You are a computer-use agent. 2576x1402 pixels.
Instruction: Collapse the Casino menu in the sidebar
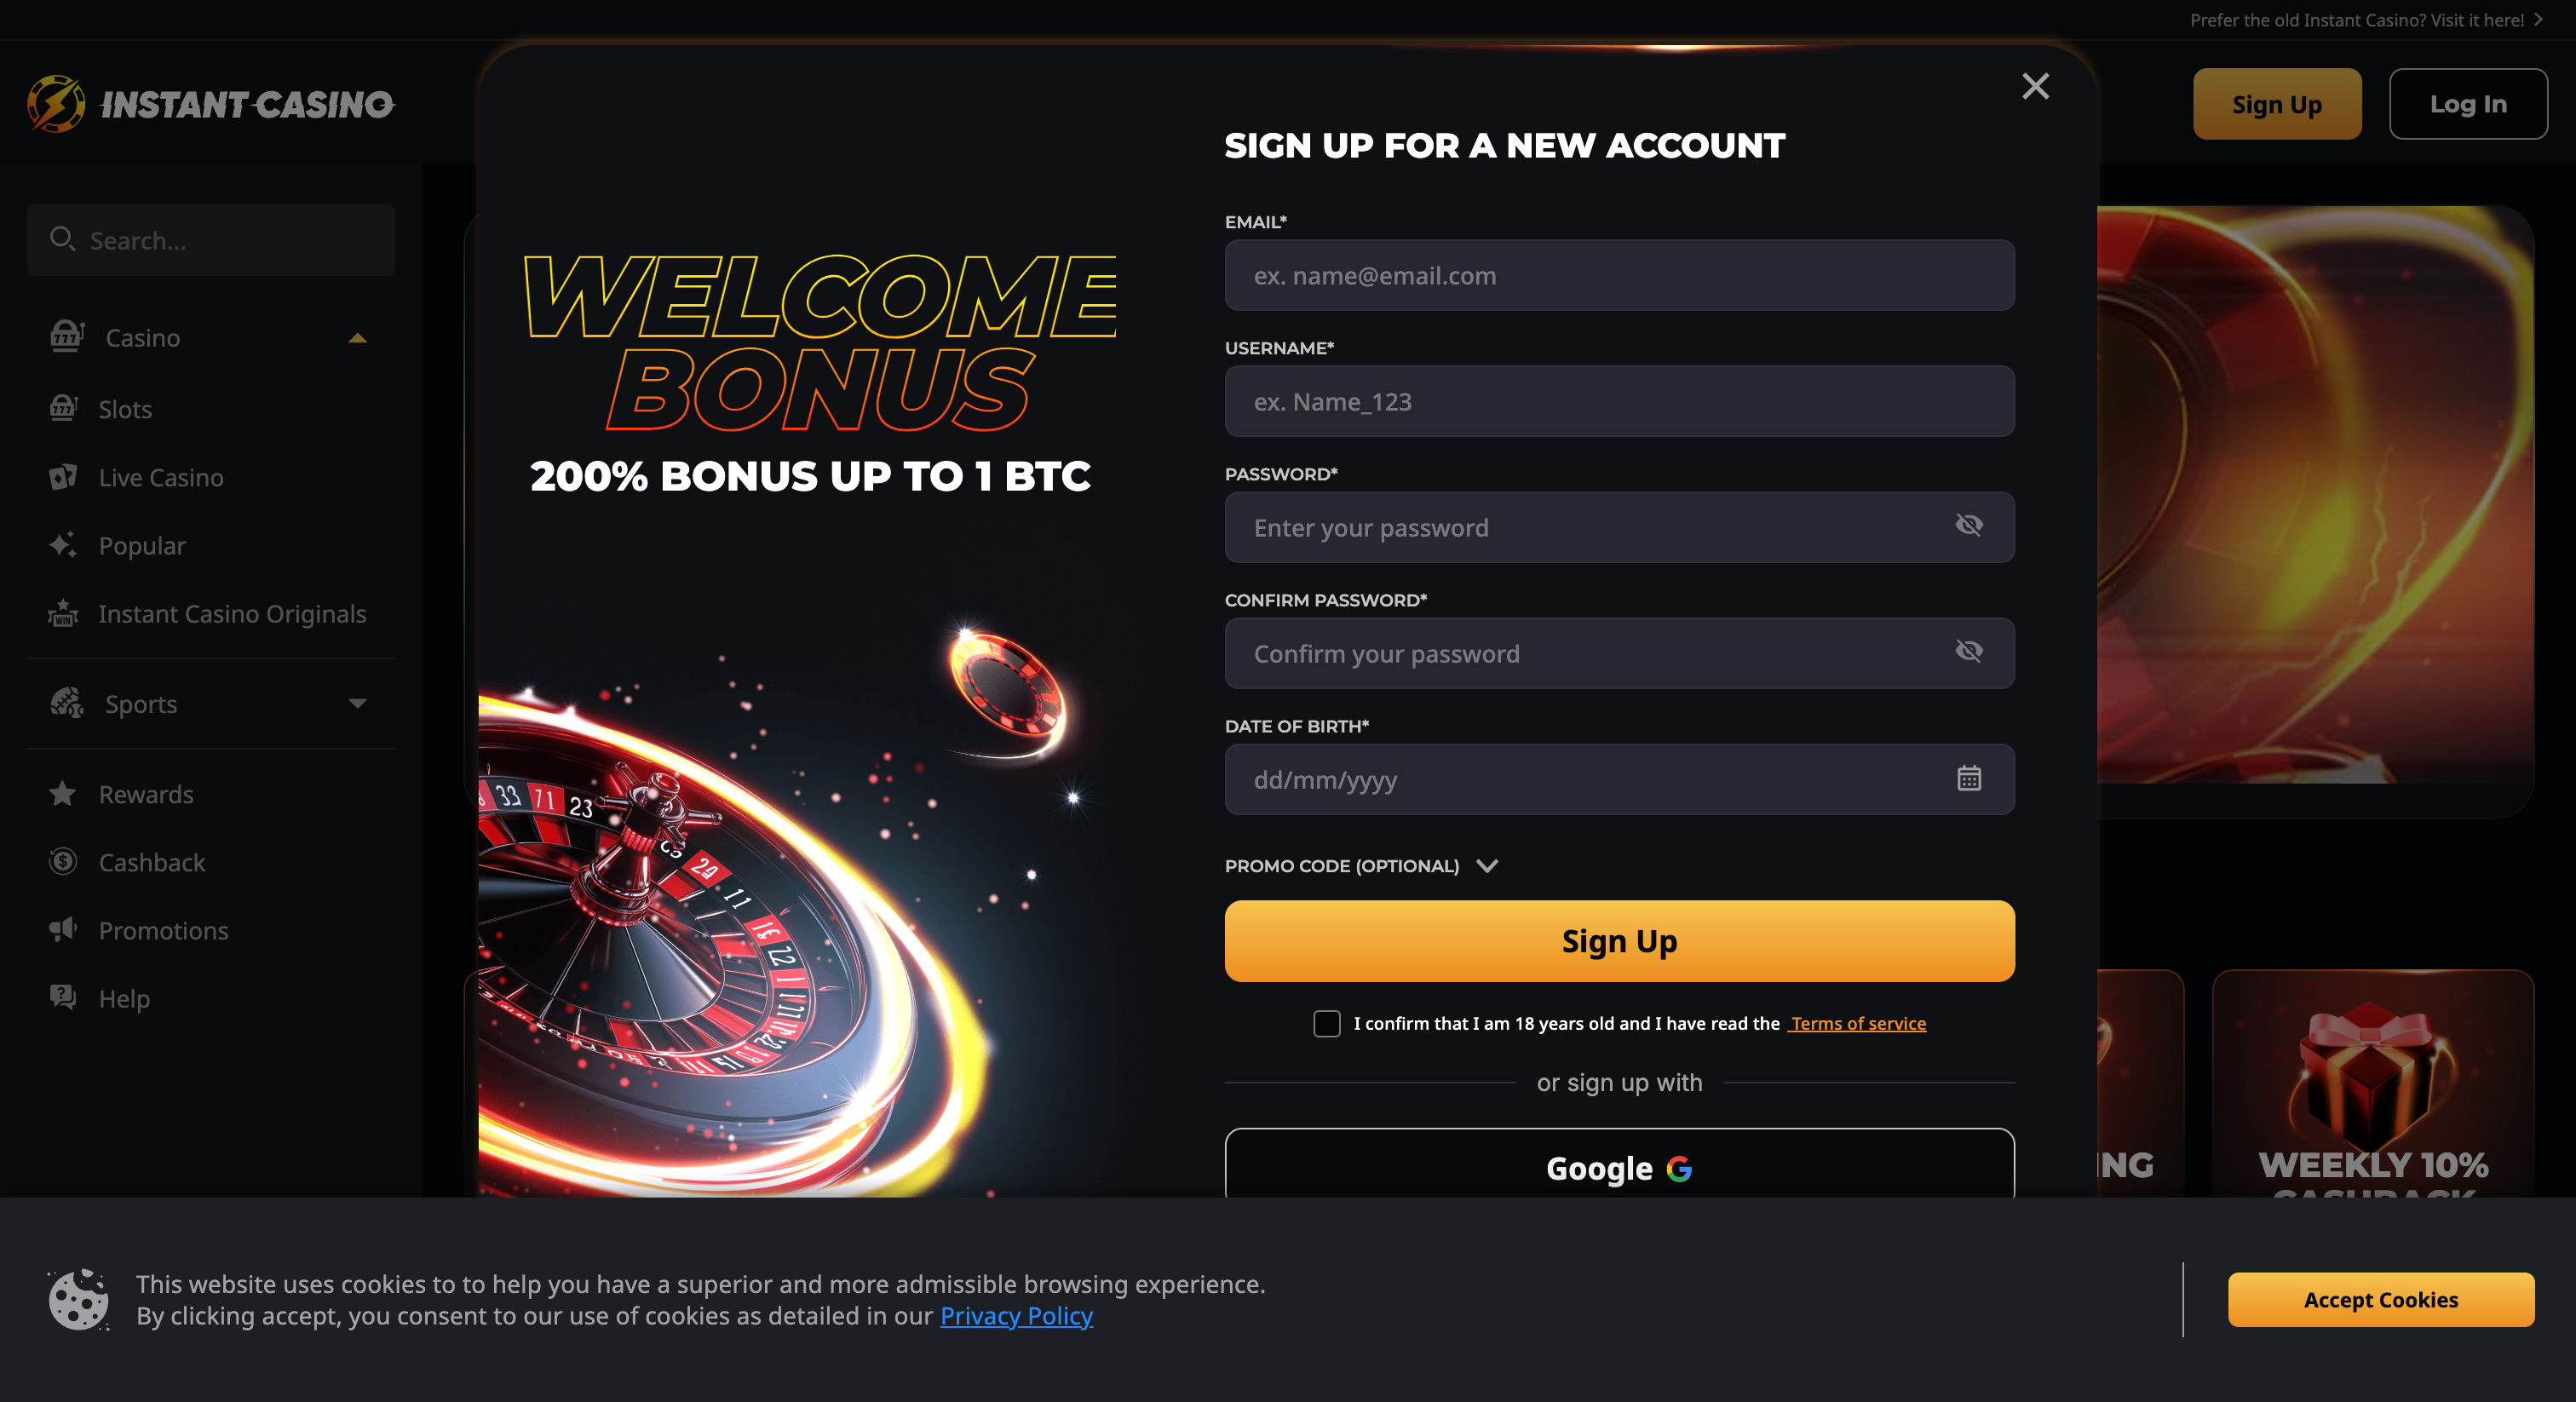pyautogui.click(x=358, y=337)
